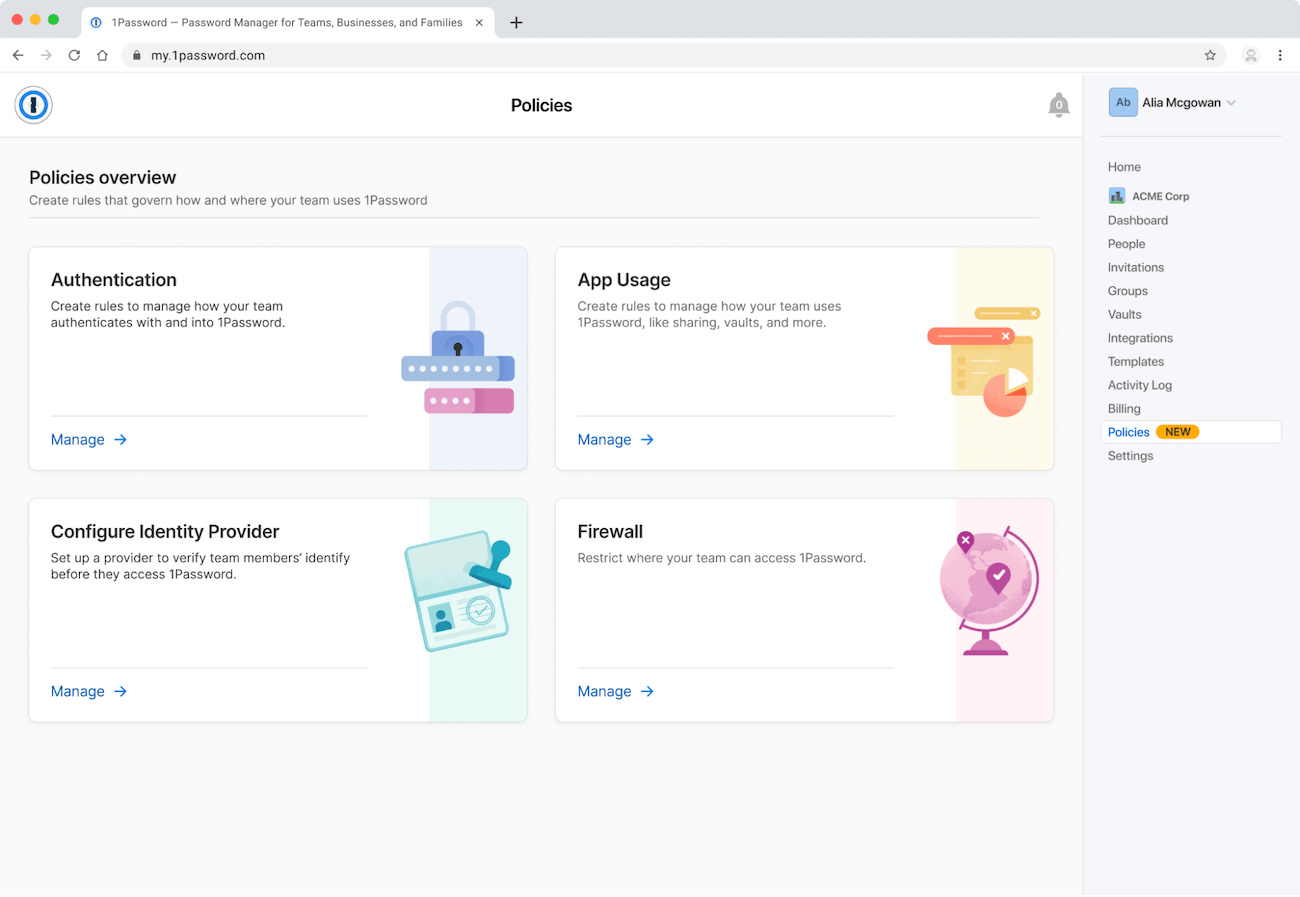
Task: Click inside the address bar
Action: point(400,55)
